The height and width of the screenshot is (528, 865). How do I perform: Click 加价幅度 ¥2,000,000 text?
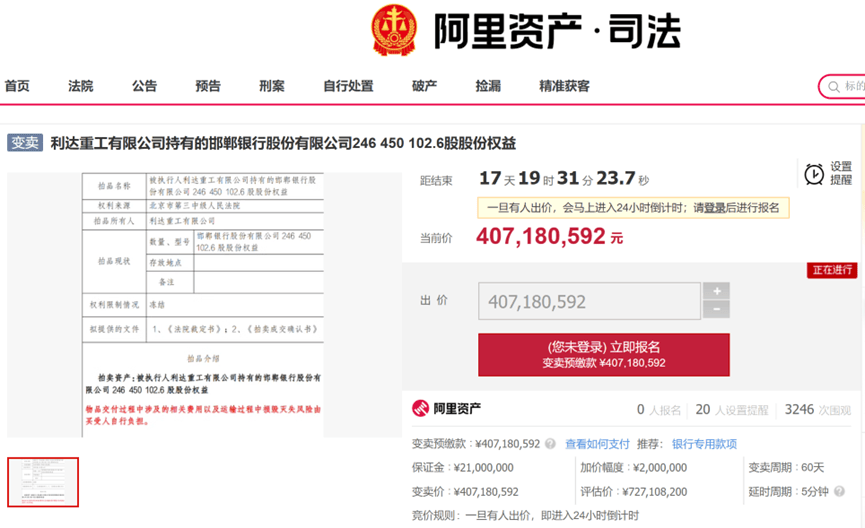click(x=633, y=467)
